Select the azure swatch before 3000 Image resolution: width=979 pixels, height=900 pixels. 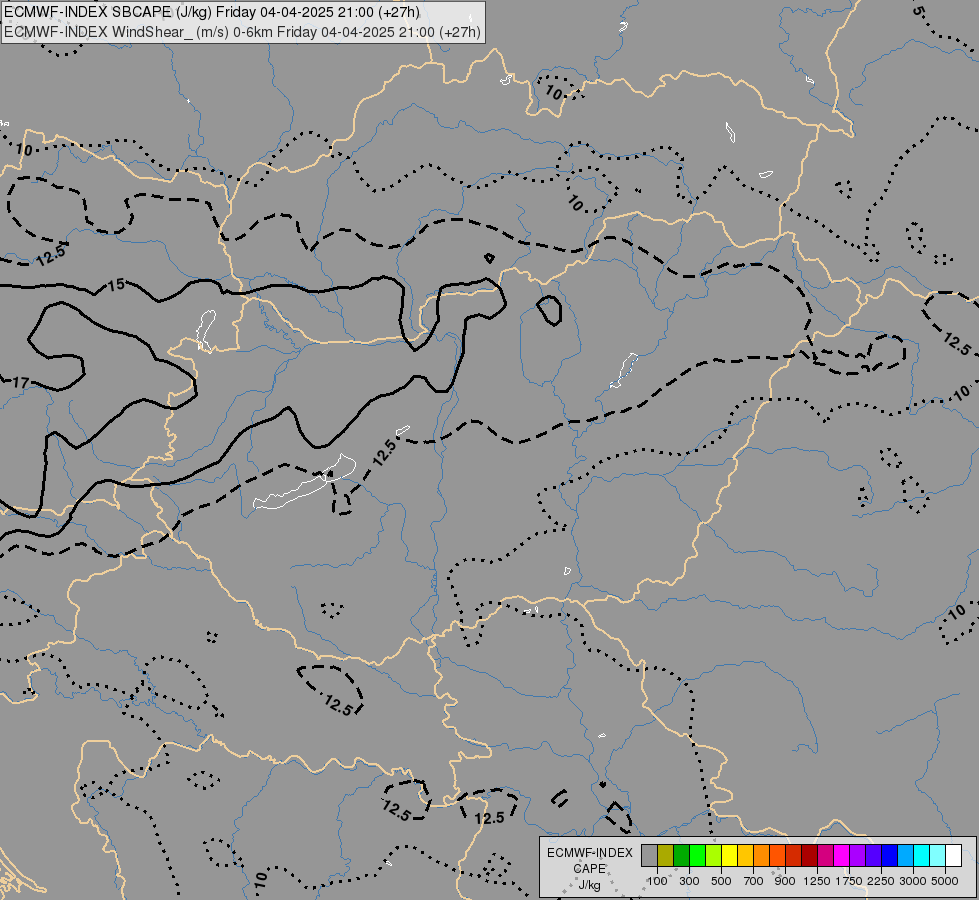[x=906, y=856]
